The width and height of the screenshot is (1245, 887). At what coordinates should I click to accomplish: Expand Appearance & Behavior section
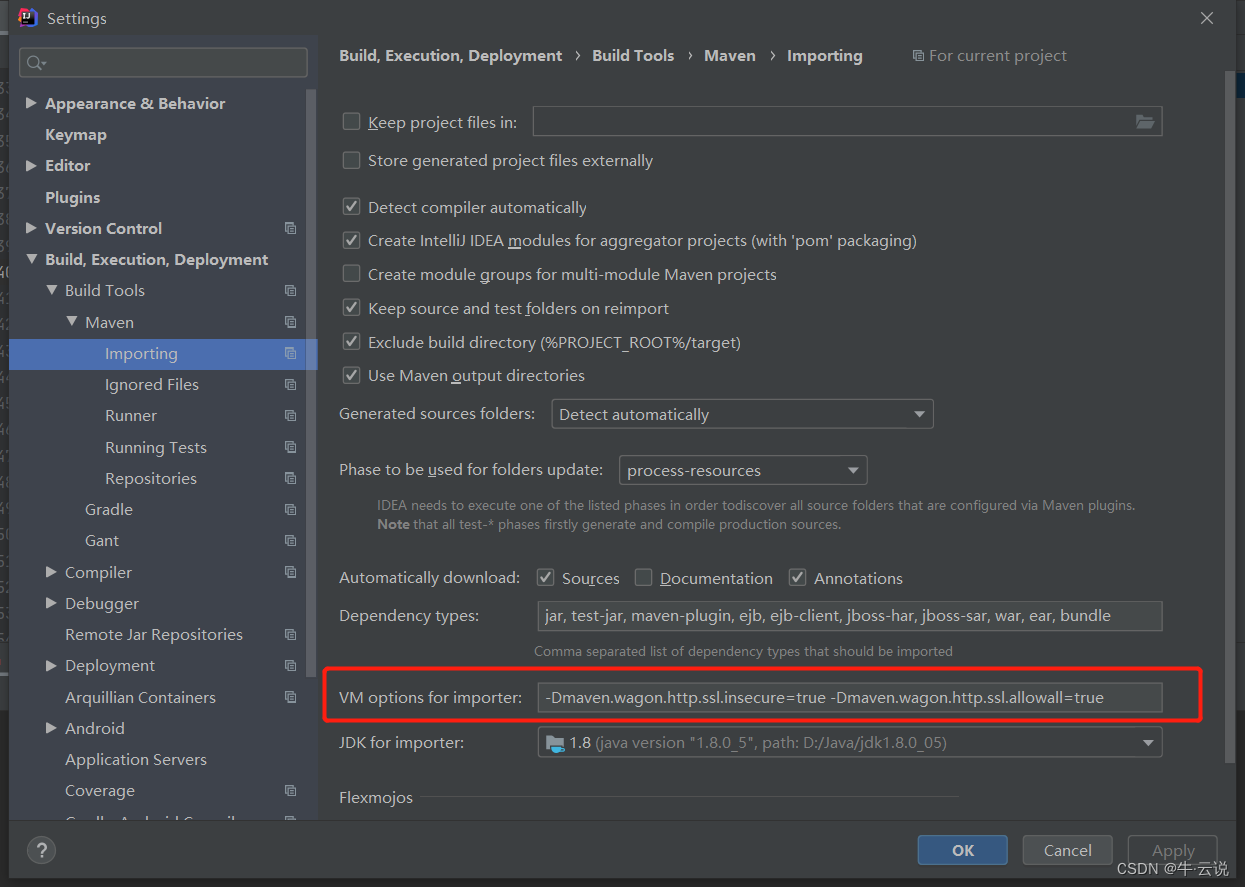31,103
